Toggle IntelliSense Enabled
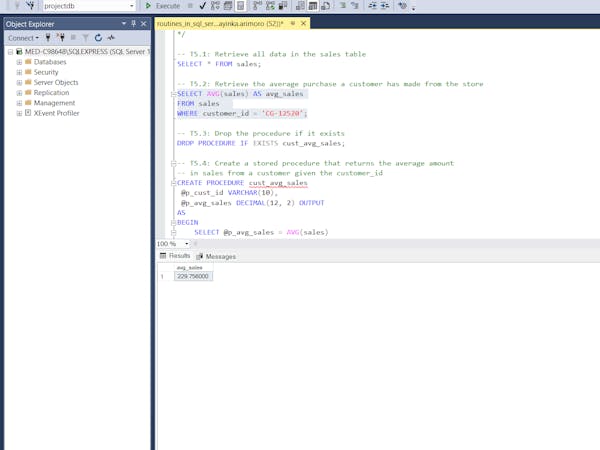This screenshot has width=600, height=450. (x=241, y=6)
